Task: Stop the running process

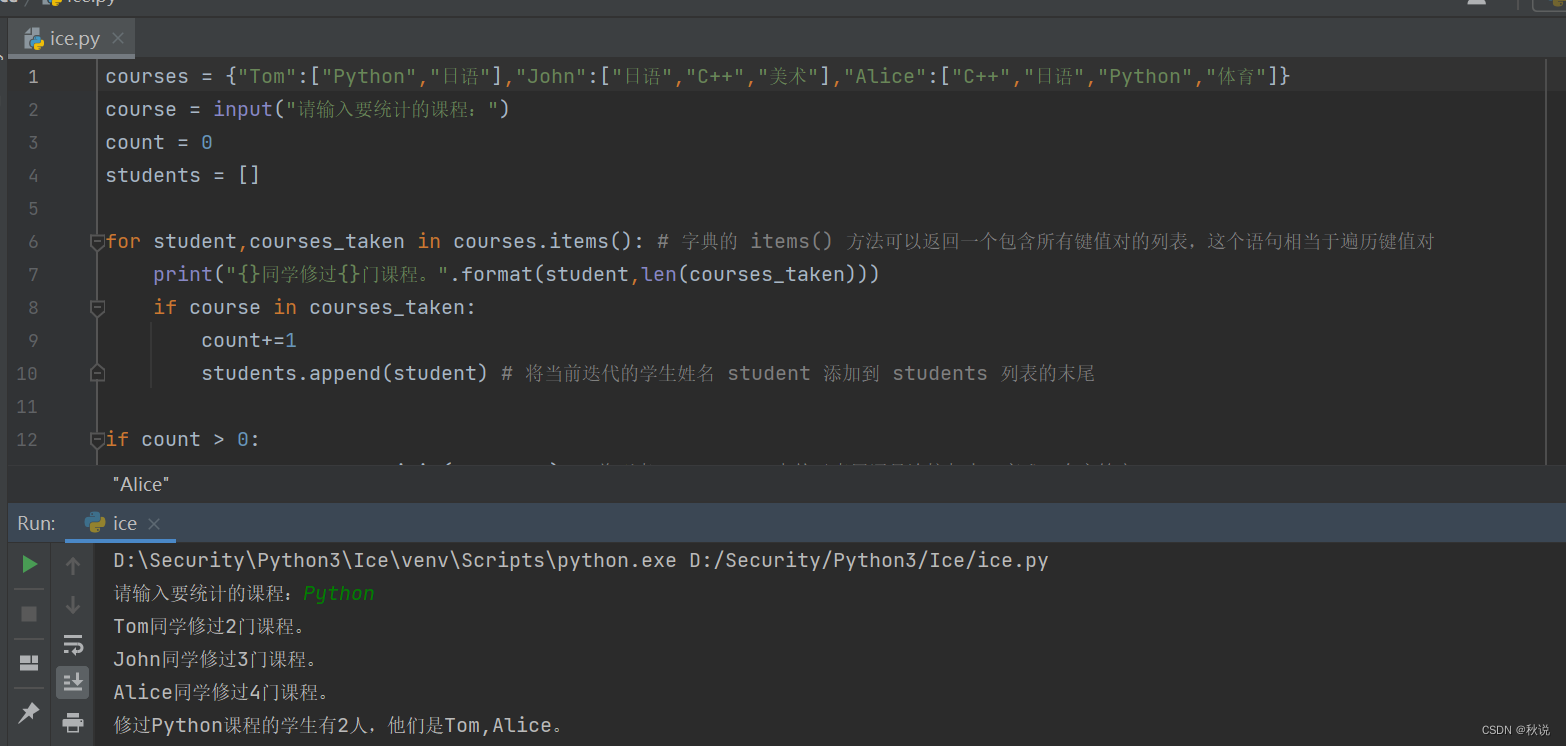Action: tap(29, 613)
